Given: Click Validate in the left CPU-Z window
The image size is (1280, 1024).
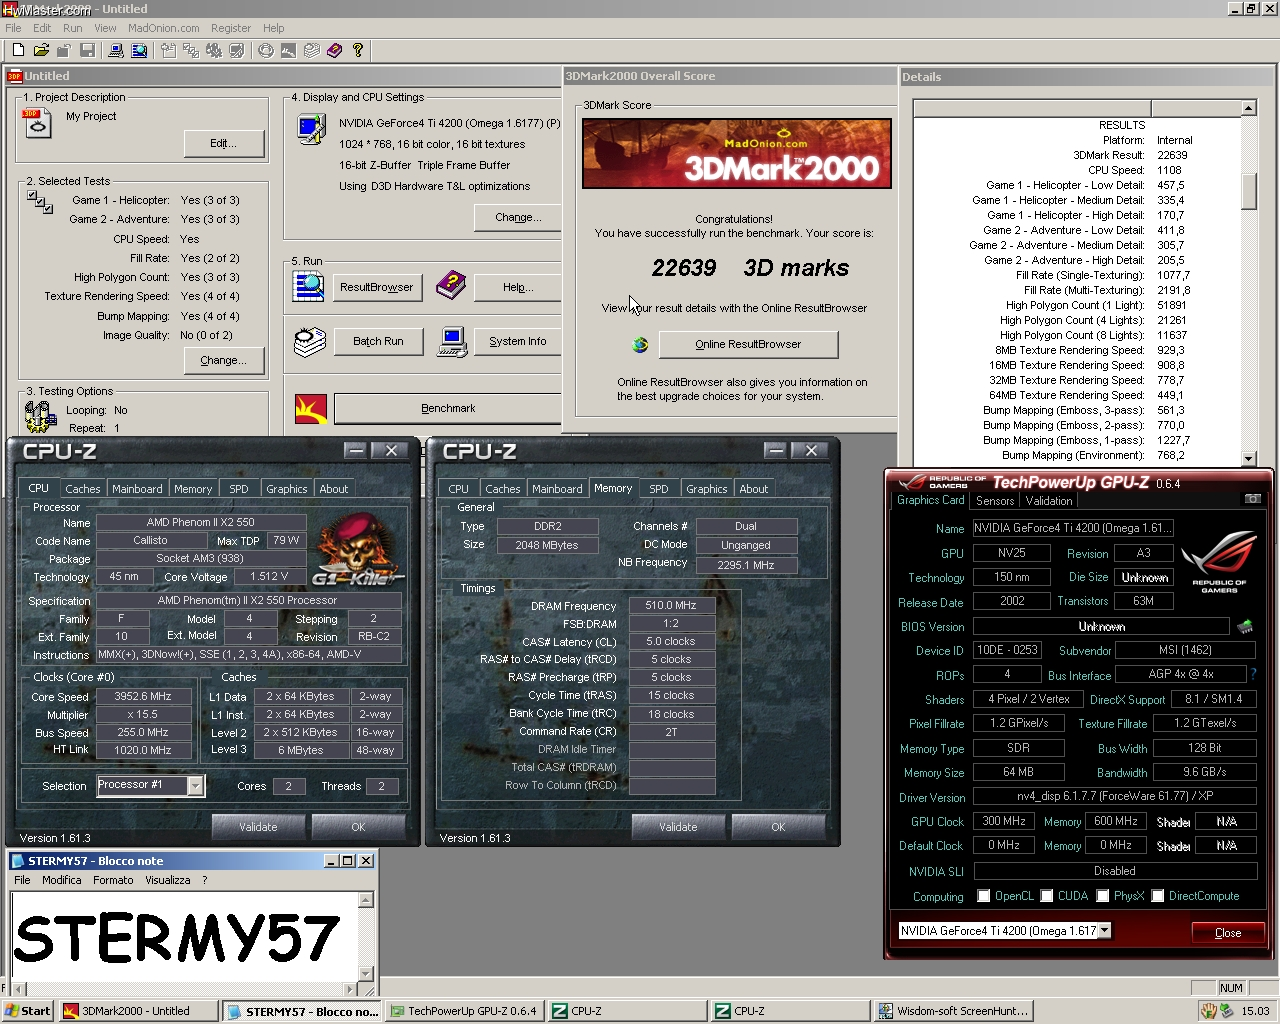Looking at the screenshot, I should (x=258, y=827).
